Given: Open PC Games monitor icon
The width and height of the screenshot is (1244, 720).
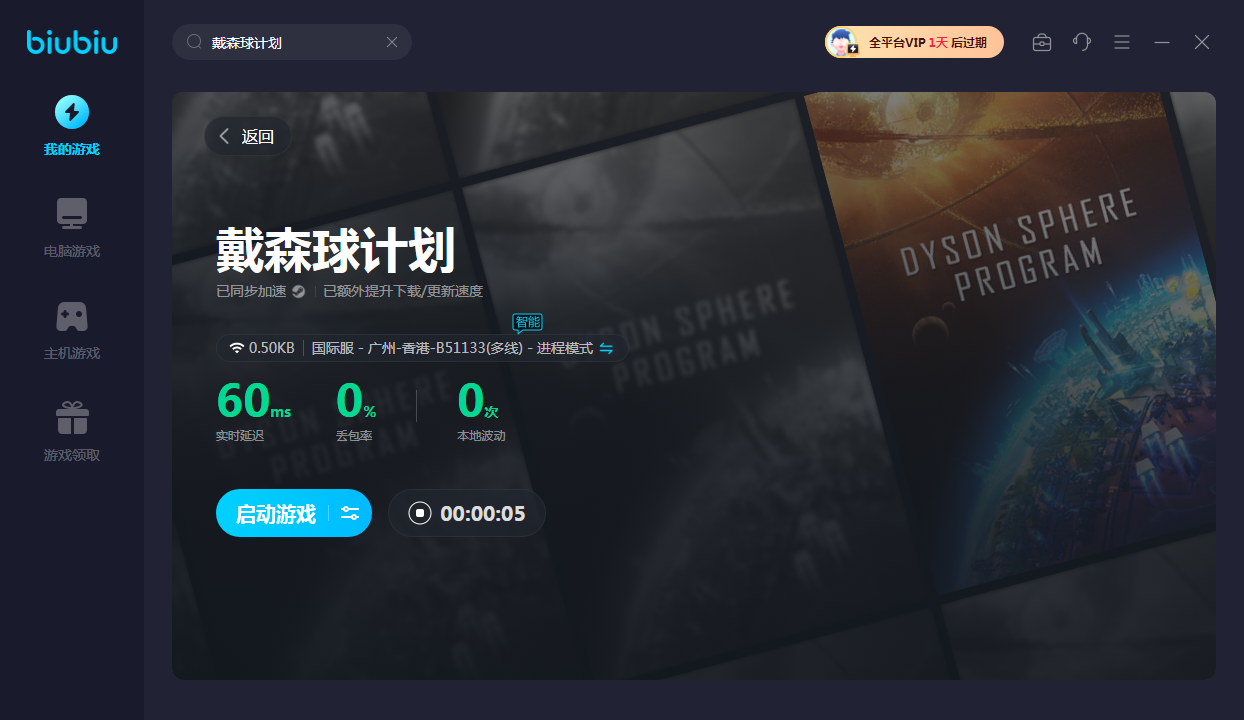Looking at the screenshot, I should (x=71, y=213).
